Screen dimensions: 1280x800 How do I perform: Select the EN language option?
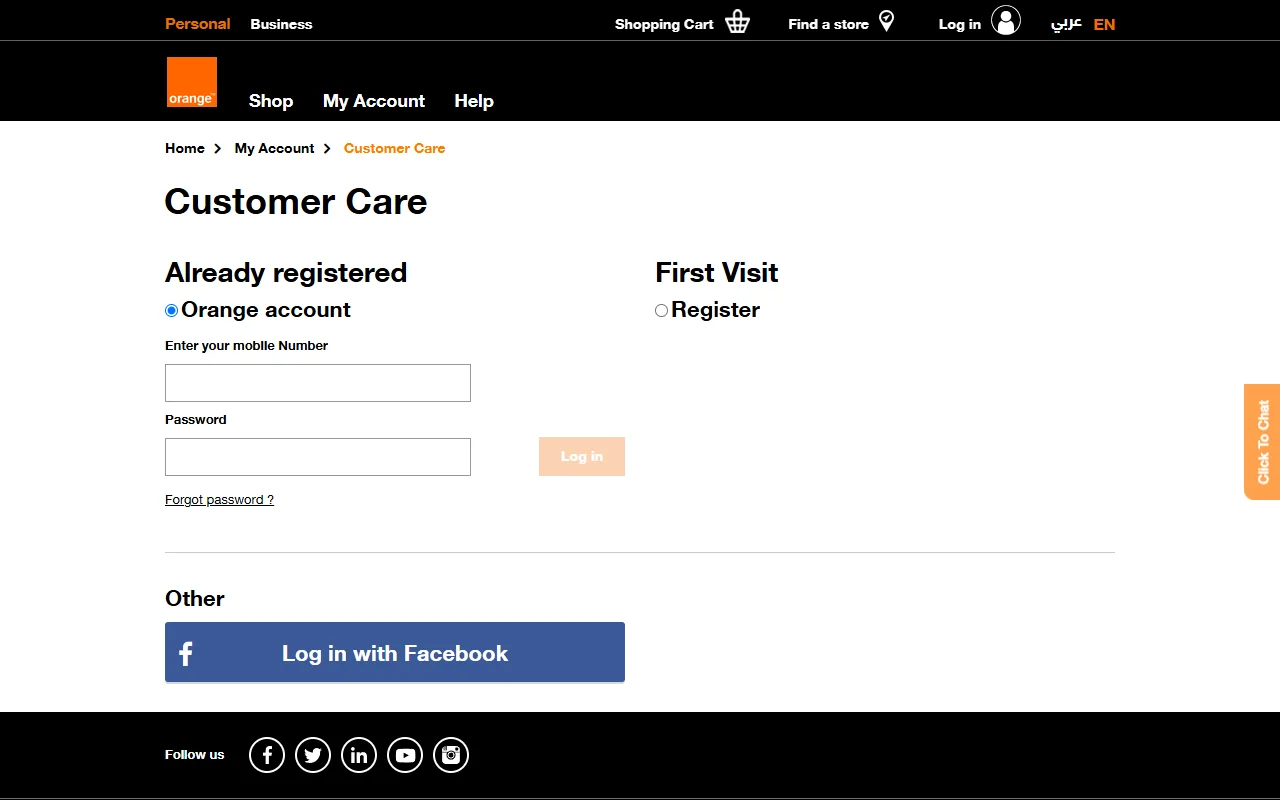(1104, 24)
